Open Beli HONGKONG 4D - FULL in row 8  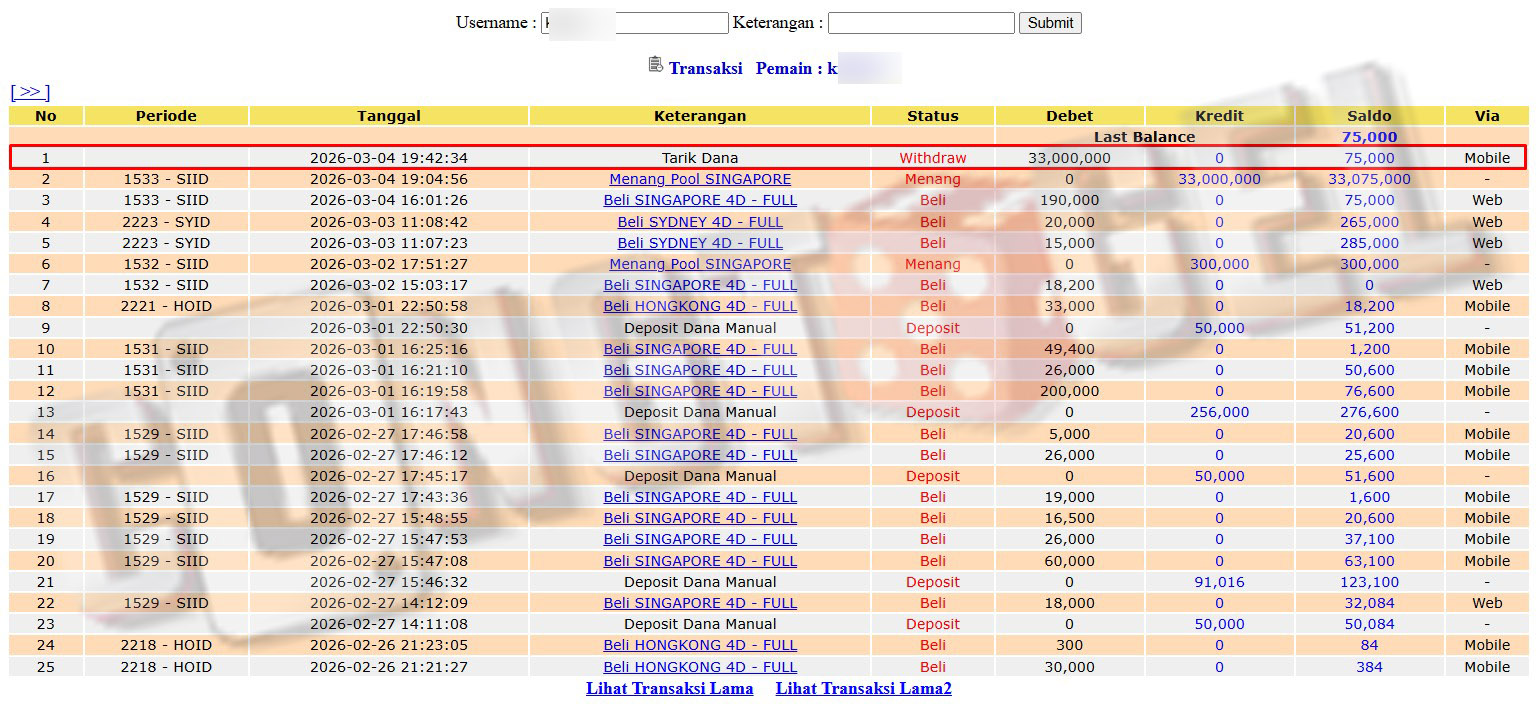pos(700,306)
